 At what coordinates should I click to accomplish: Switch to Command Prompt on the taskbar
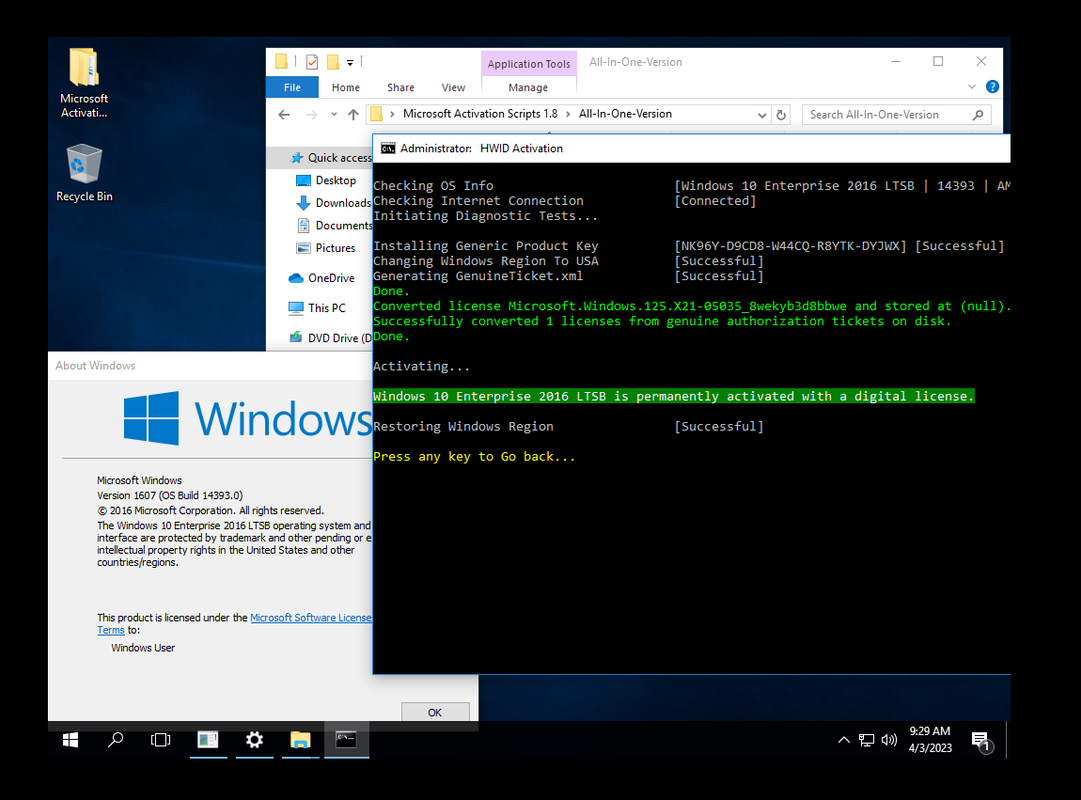[x=346, y=740]
